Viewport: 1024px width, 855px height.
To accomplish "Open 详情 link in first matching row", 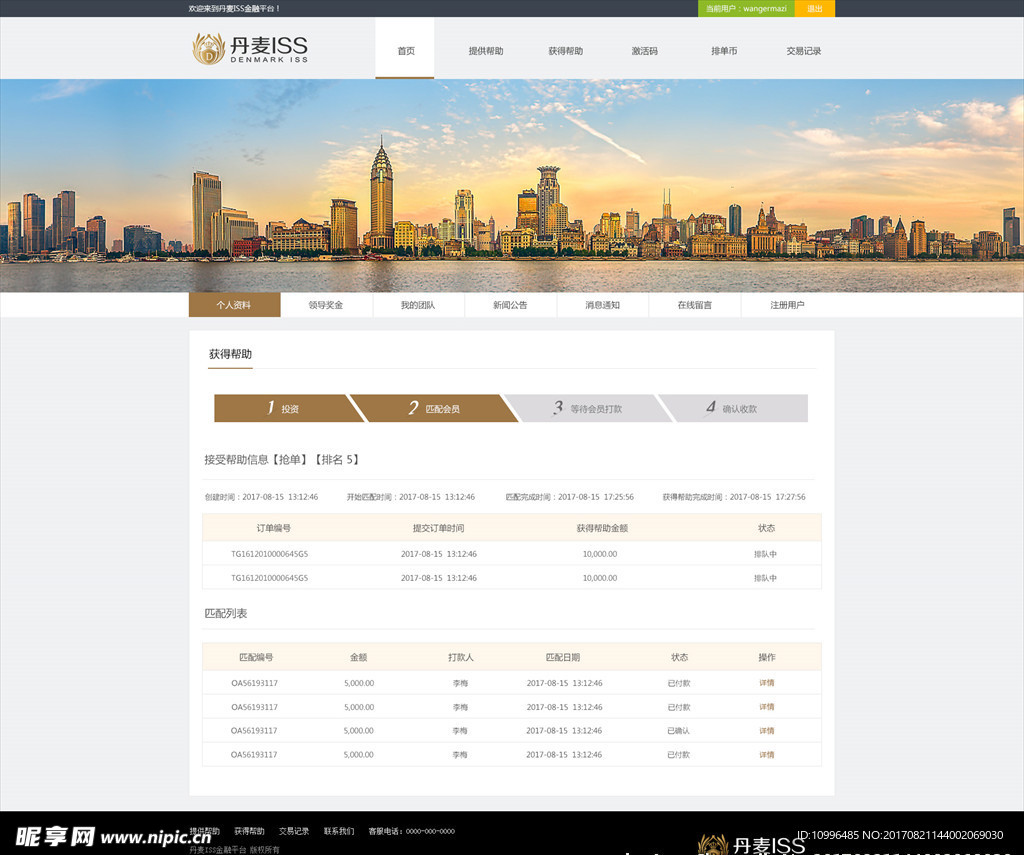I will 766,683.
